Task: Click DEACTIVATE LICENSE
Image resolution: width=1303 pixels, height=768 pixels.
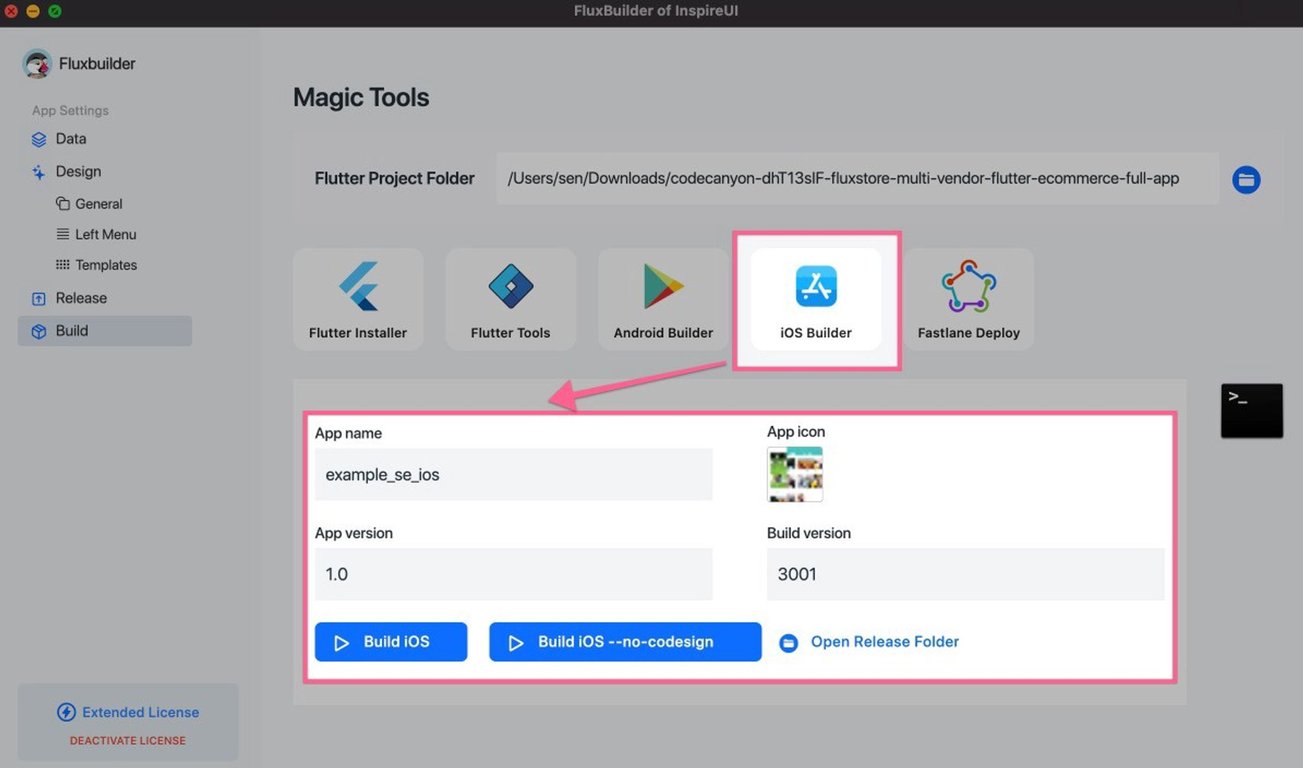Action: (128, 741)
